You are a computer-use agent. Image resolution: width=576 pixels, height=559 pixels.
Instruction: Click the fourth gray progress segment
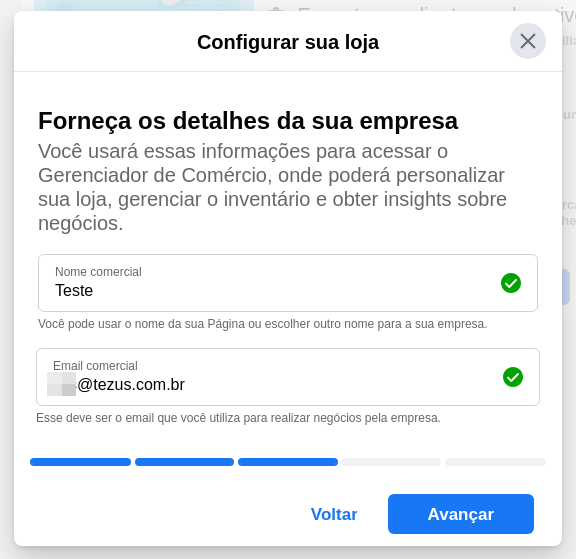pyautogui.click(x=391, y=462)
